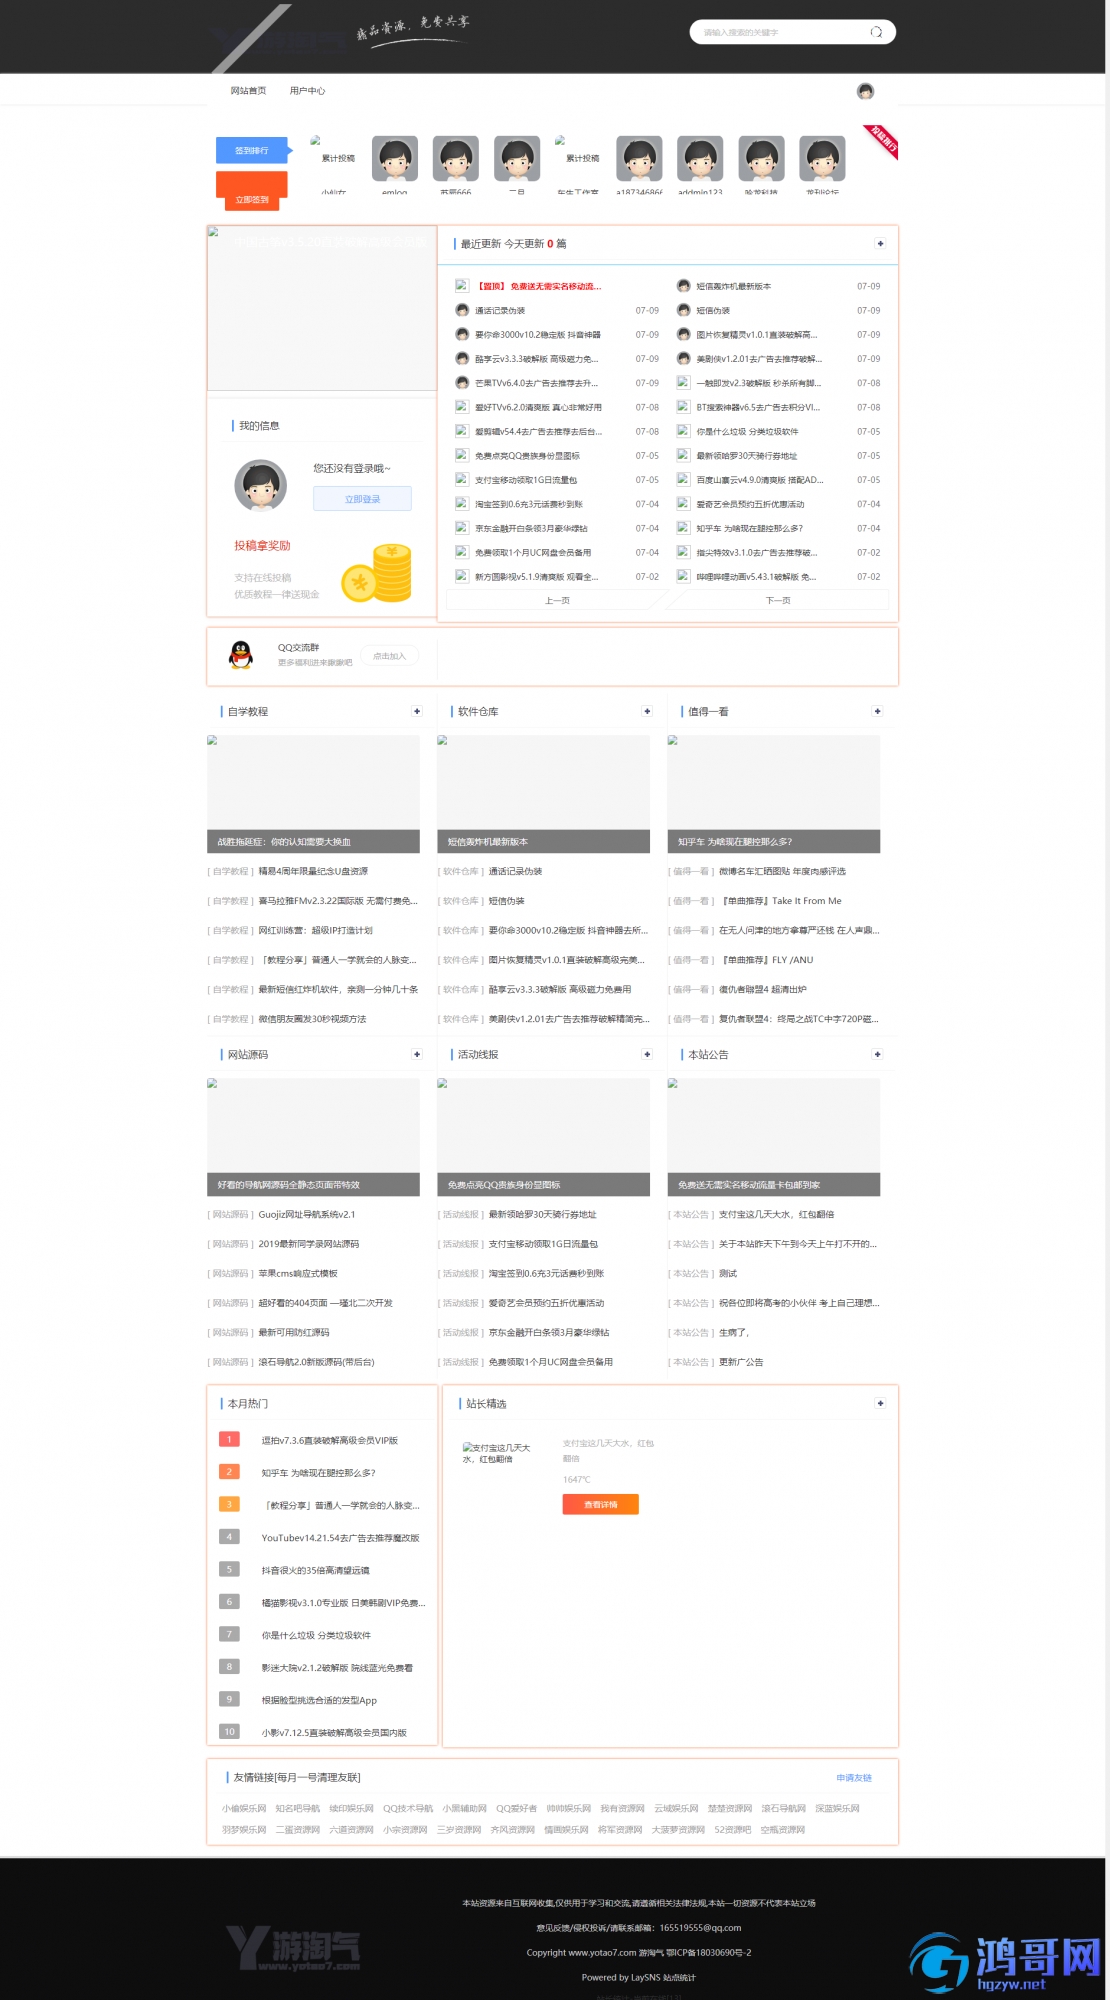This screenshot has width=1110, height=2000.
Task: Click the 软件仓库 tag before 短信伪装
Action: point(461,901)
